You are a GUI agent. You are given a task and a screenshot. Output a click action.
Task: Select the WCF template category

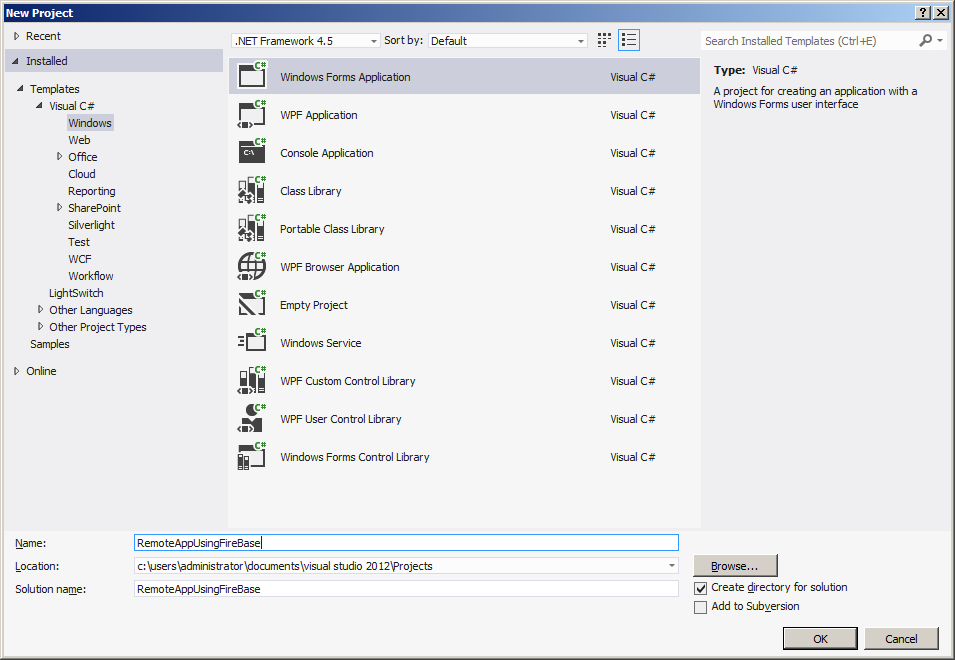[x=80, y=259]
